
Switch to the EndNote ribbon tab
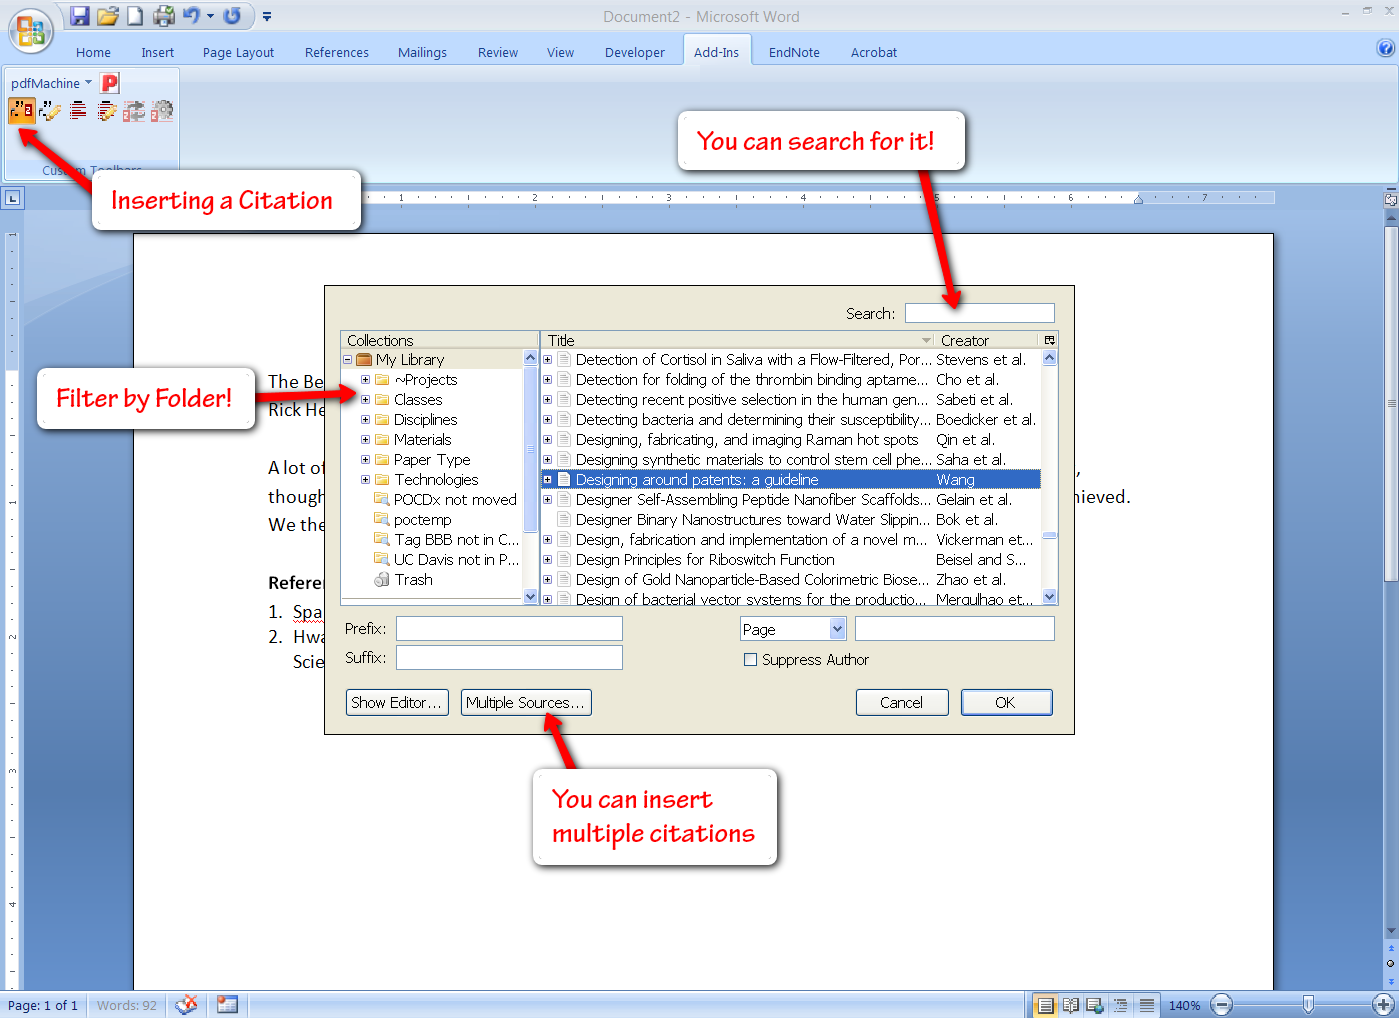click(793, 51)
